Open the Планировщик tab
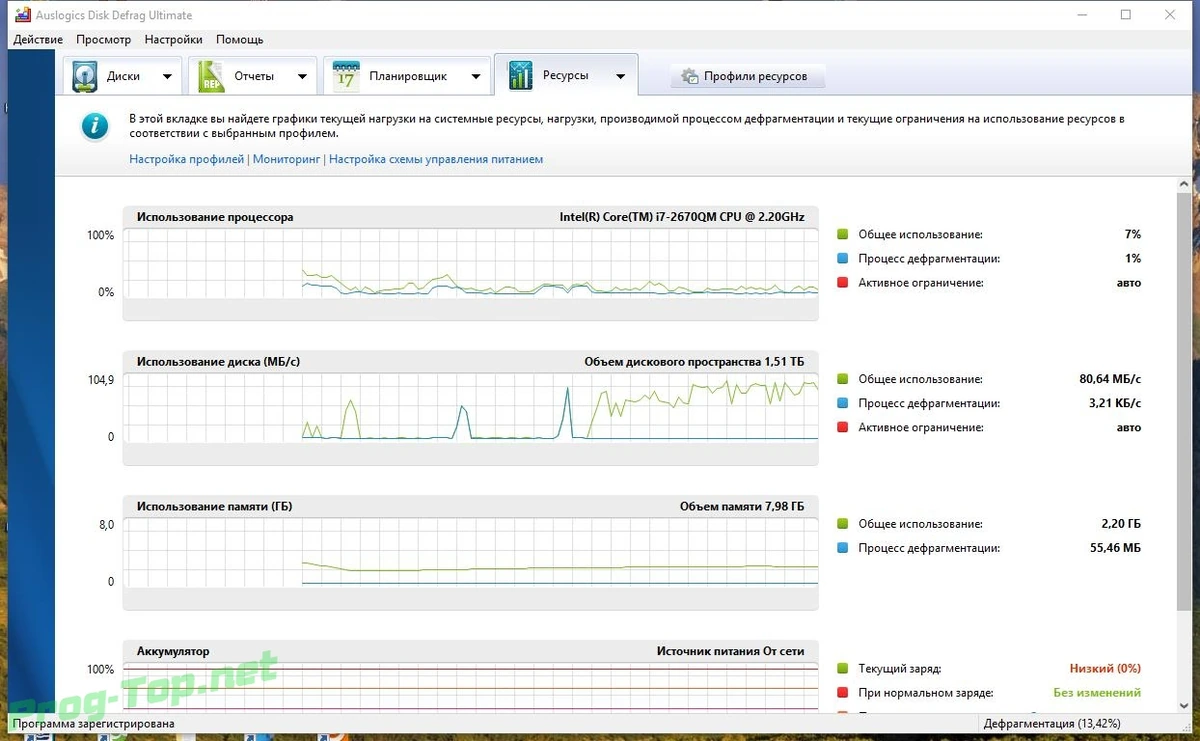1200x741 pixels. [407, 76]
